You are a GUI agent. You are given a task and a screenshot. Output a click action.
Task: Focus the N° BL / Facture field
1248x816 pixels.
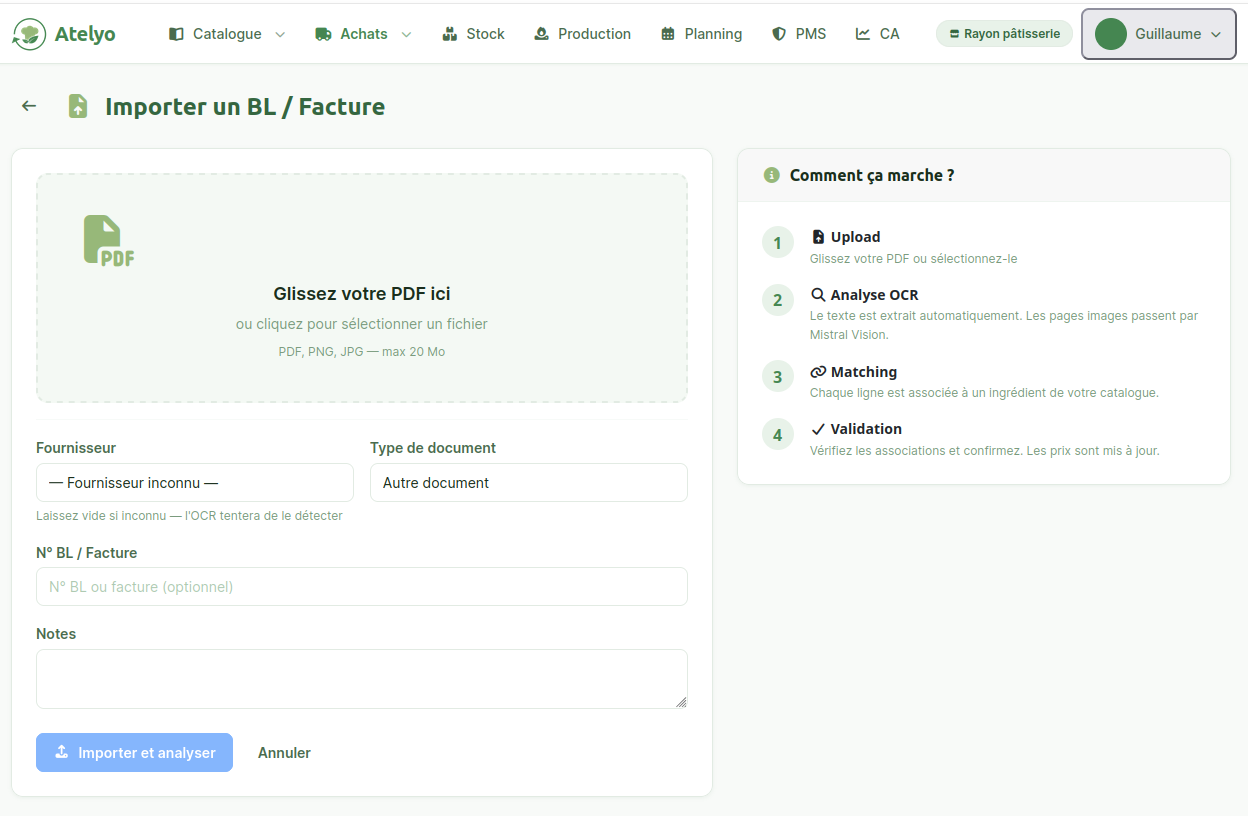[361, 587]
